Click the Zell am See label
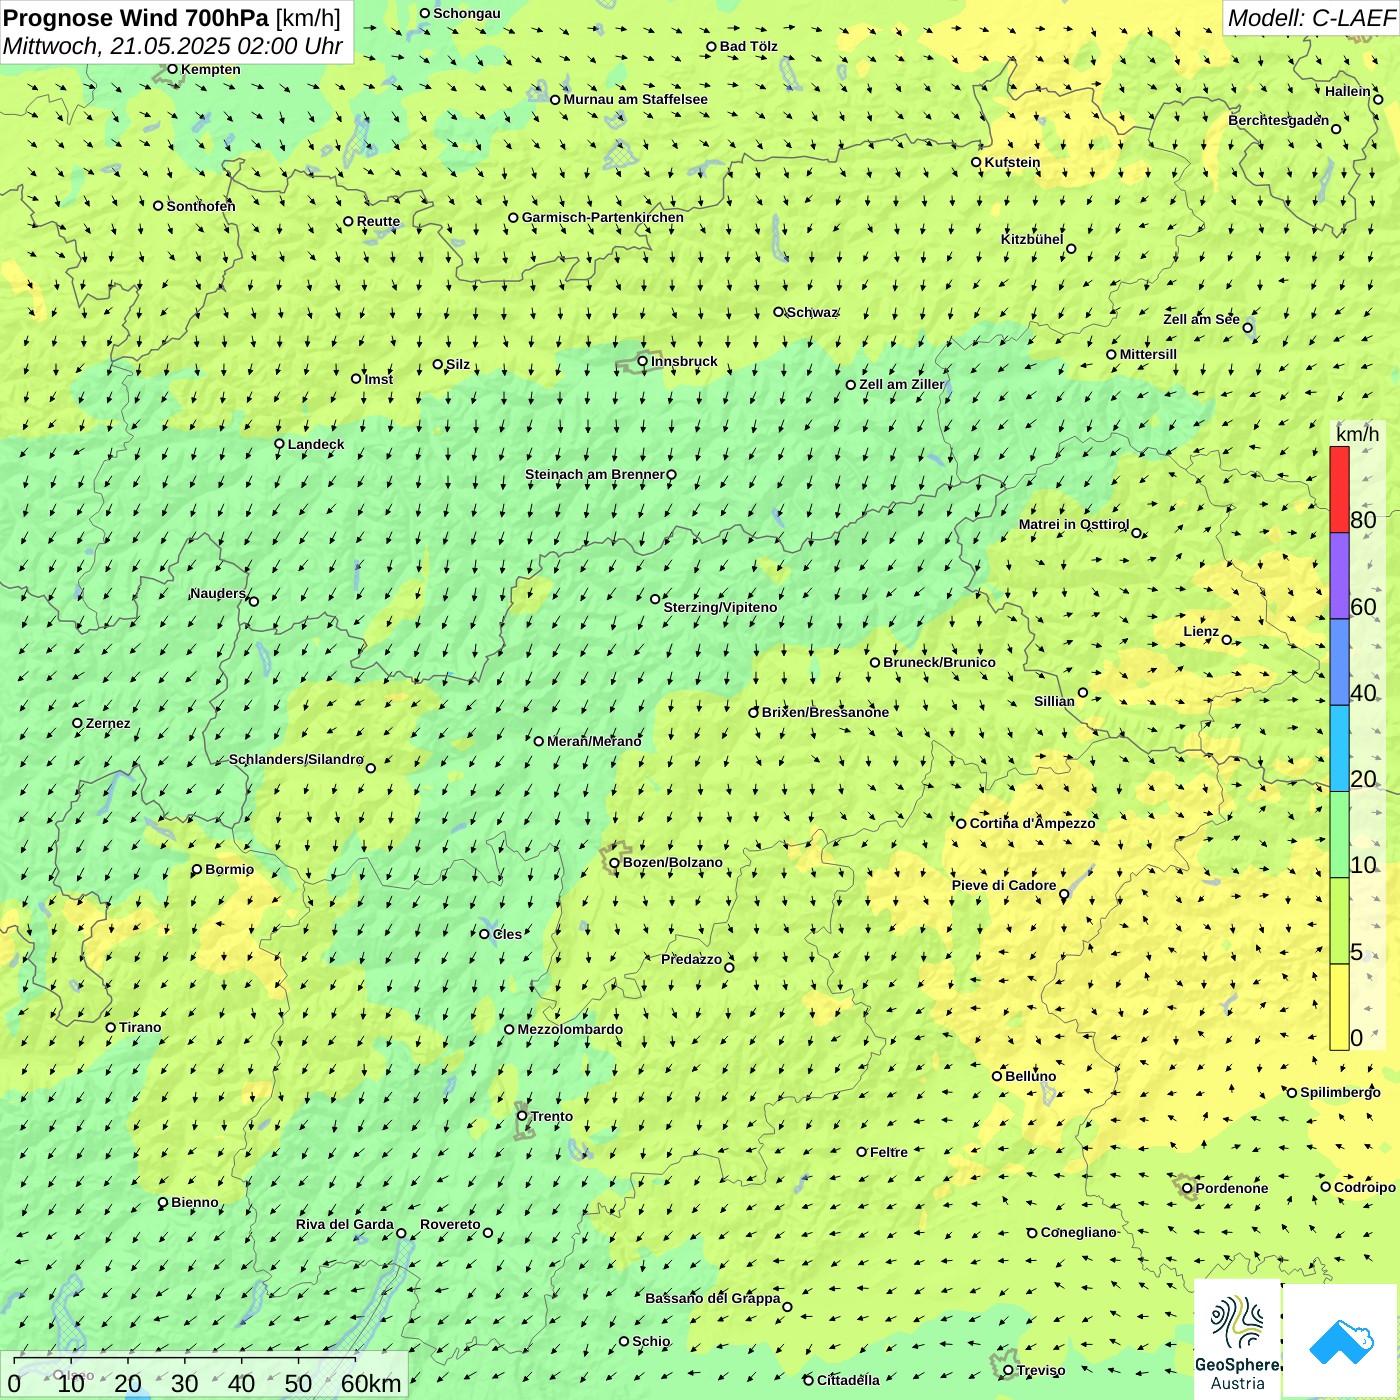Image resolution: width=1400 pixels, height=1400 pixels. click(x=1201, y=319)
